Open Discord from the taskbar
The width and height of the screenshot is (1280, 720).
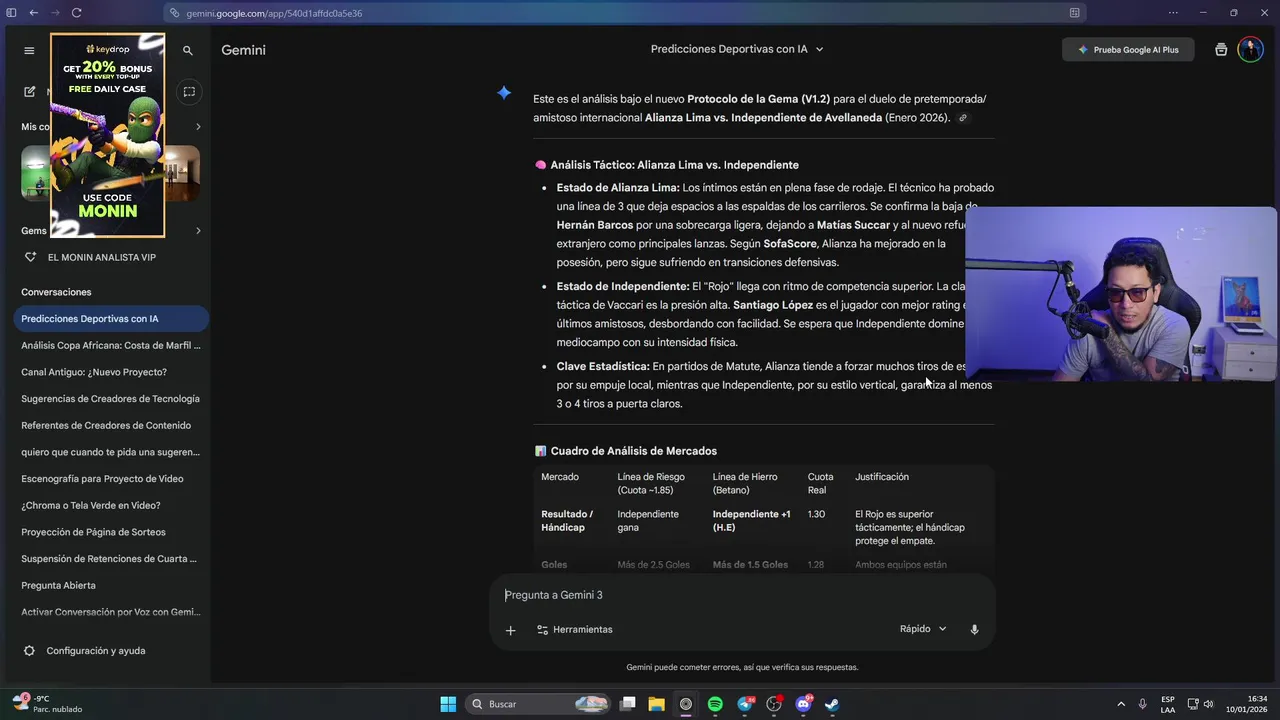point(803,704)
